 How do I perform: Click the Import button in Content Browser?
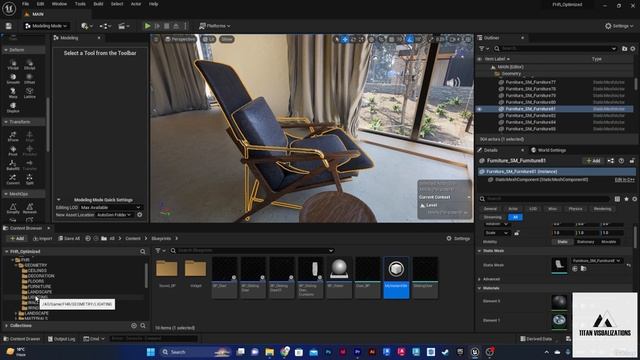pyautogui.click(x=42, y=238)
